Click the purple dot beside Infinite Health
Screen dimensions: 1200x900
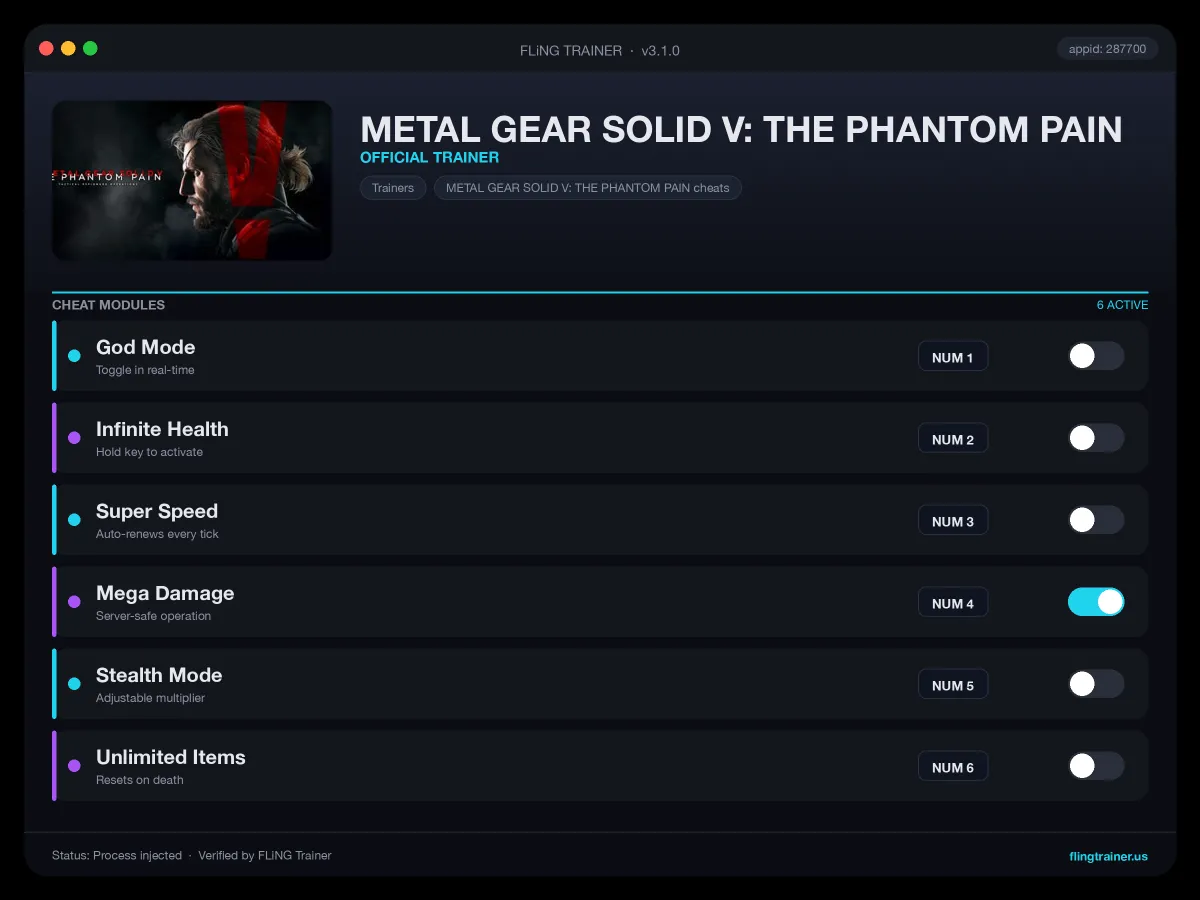click(x=74, y=438)
